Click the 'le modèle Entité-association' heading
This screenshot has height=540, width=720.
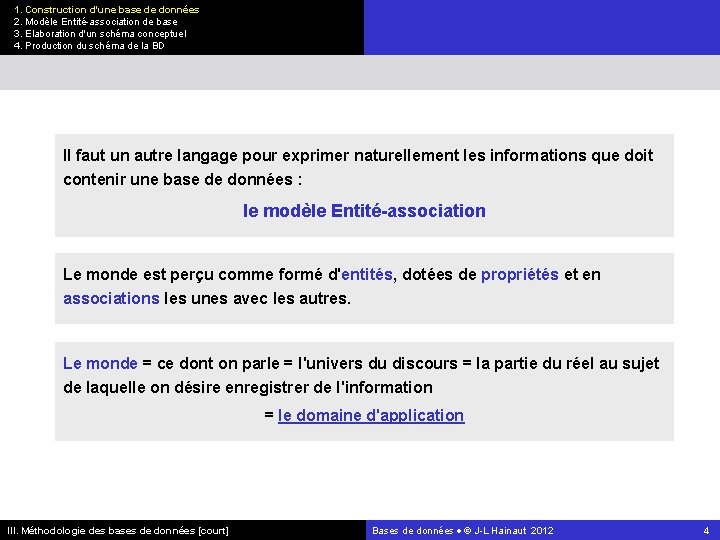pyautogui.click(x=364, y=211)
